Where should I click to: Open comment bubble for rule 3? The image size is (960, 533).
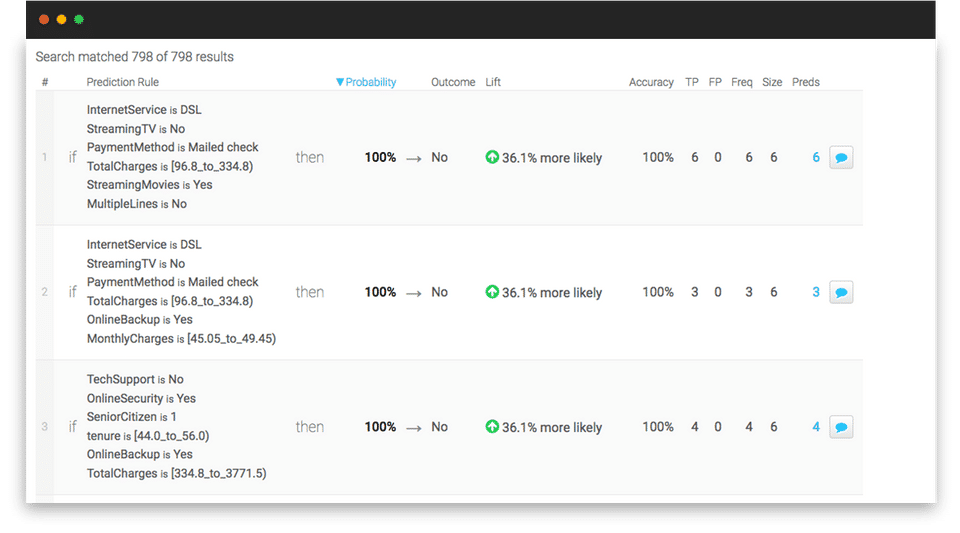(x=841, y=427)
